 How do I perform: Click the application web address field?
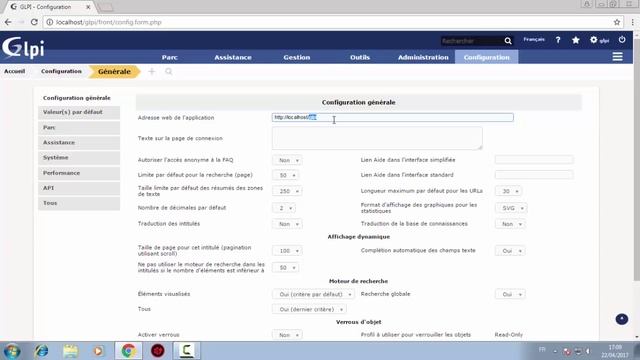click(x=393, y=118)
